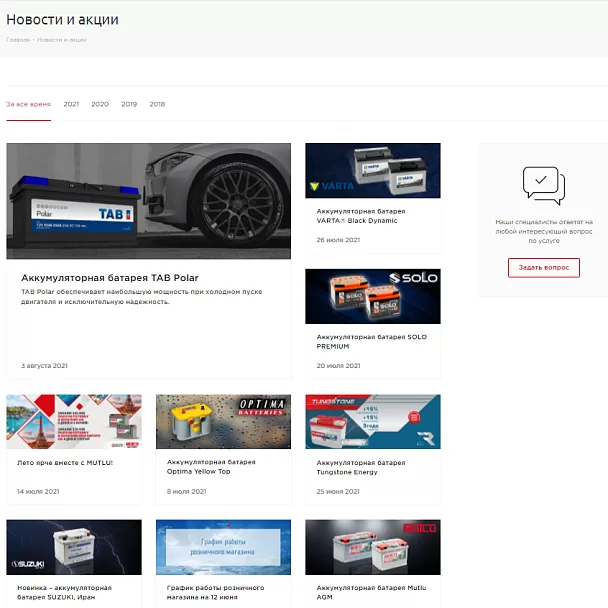Image resolution: width=608 pixels, height=608 pixels.
Task: Switch to the 2021 news tab
Action: coord(71,104)
